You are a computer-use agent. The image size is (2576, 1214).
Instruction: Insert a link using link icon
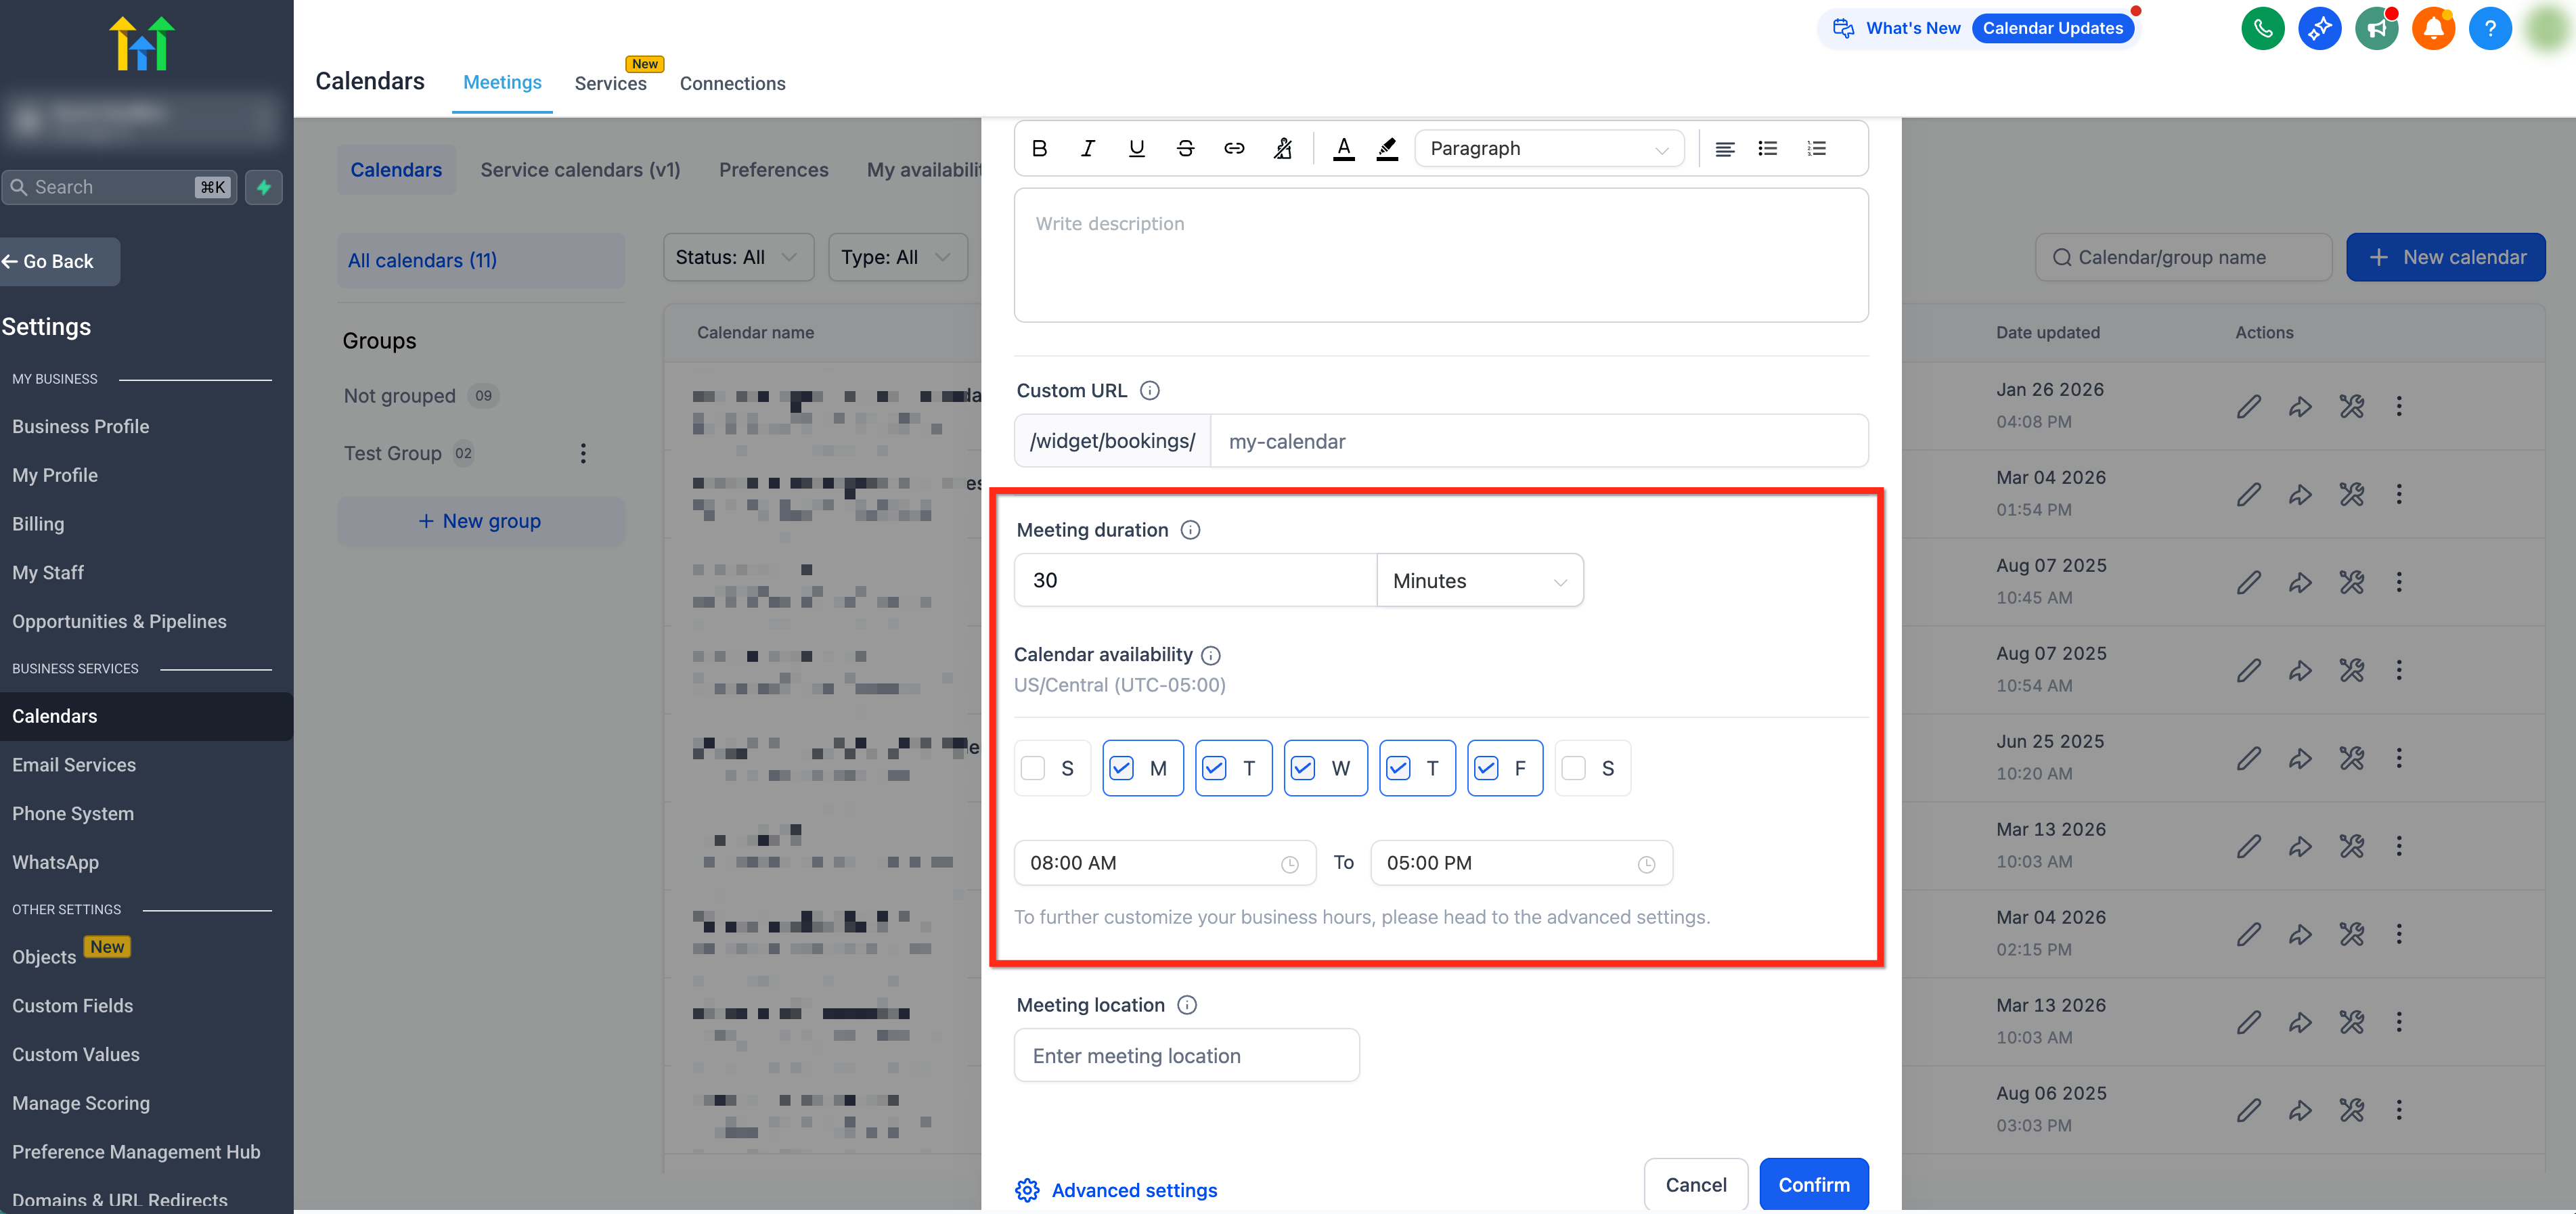[x=1234, y=148]
